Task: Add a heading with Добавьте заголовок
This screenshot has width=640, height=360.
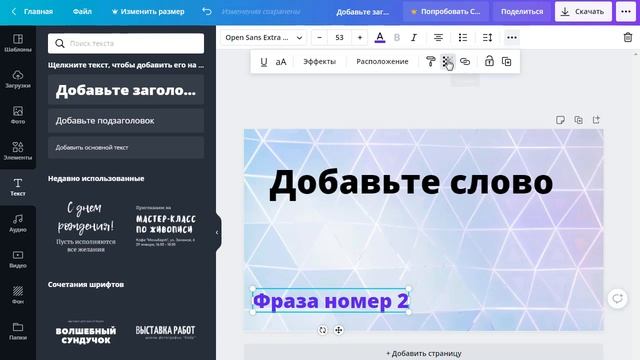Action: (126, 90)
